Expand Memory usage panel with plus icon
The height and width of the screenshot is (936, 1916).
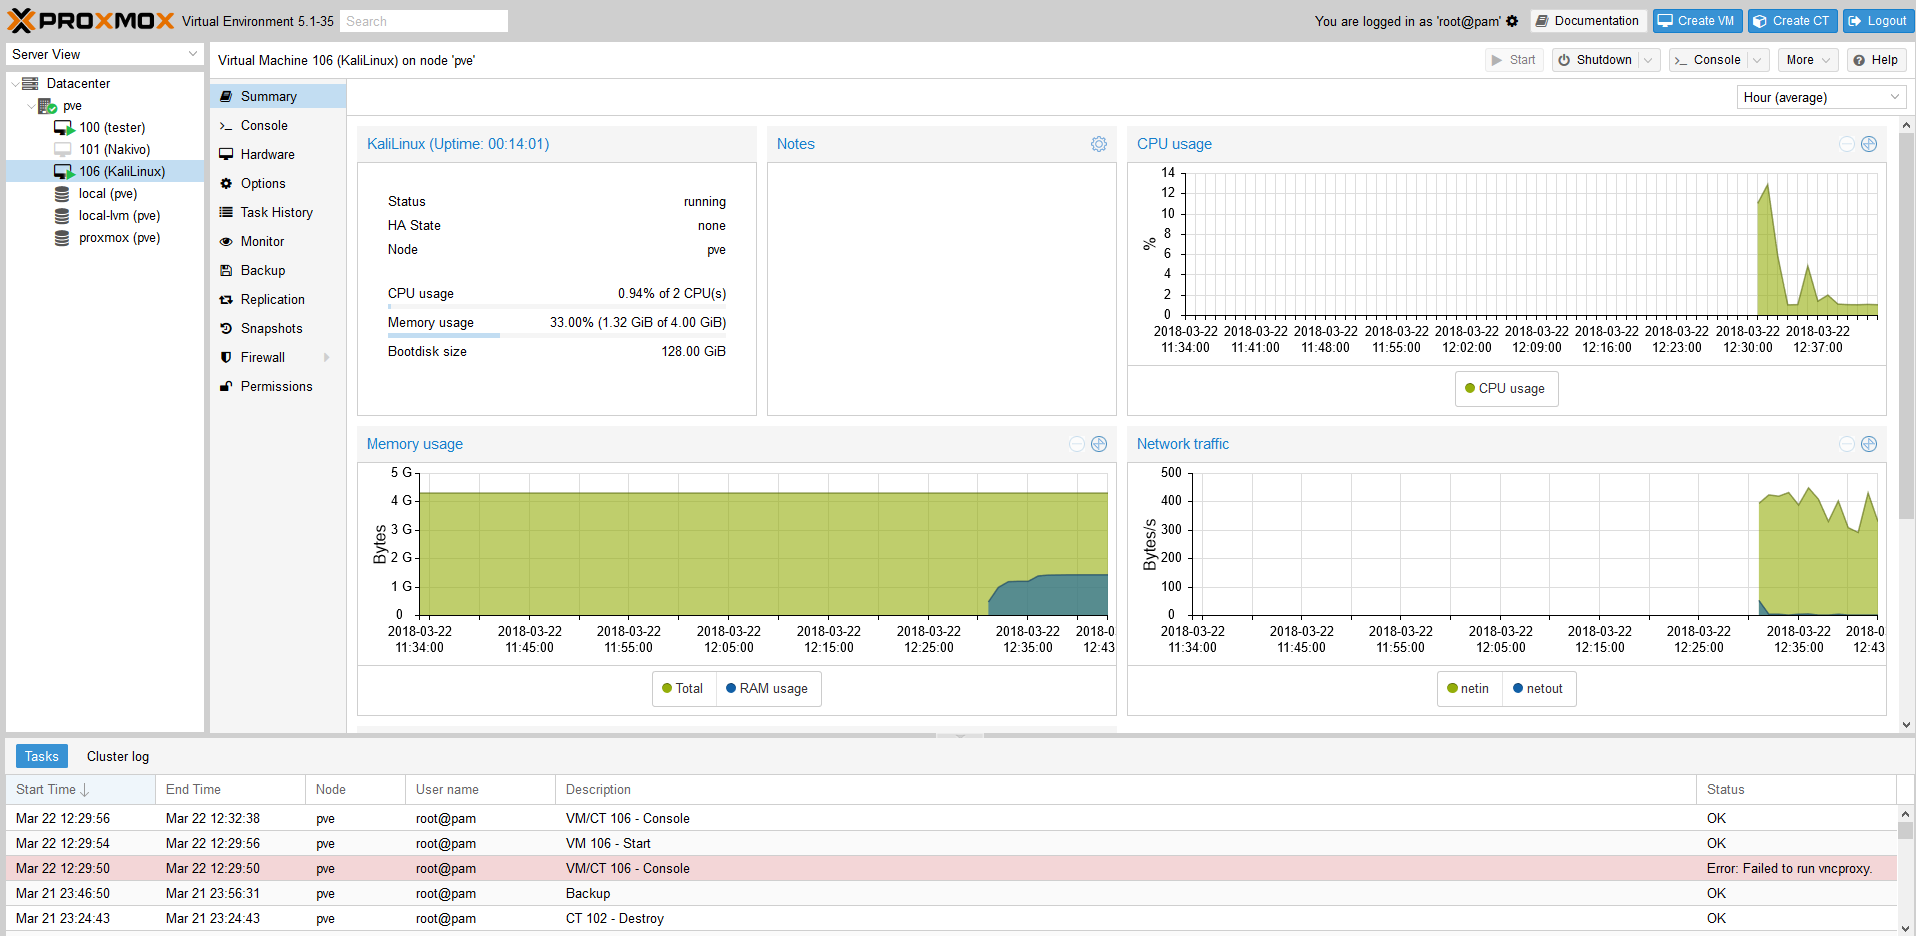point(1099,444)
